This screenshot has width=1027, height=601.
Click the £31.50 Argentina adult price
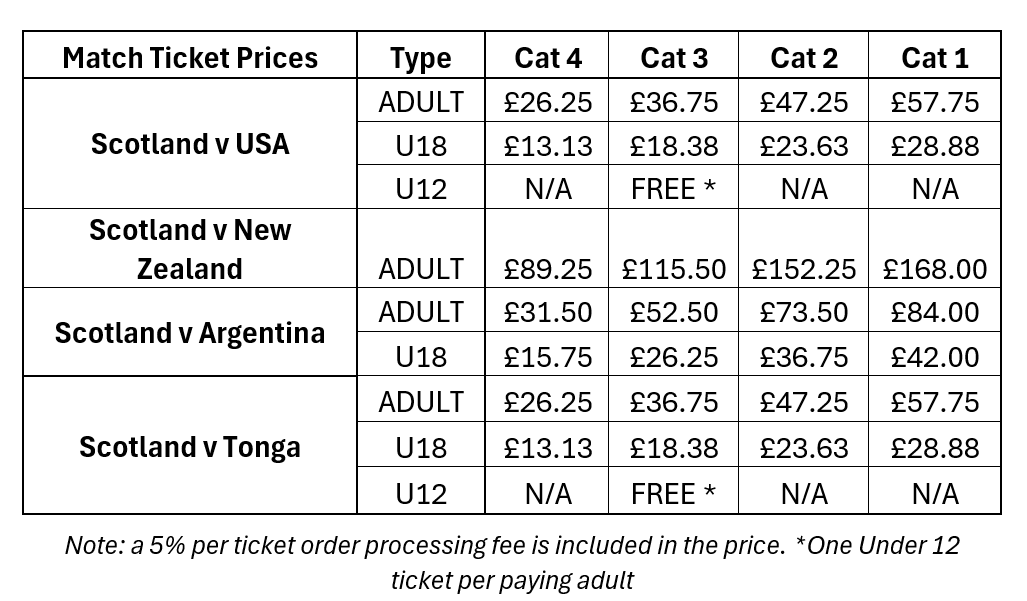(x=548, y=312)
